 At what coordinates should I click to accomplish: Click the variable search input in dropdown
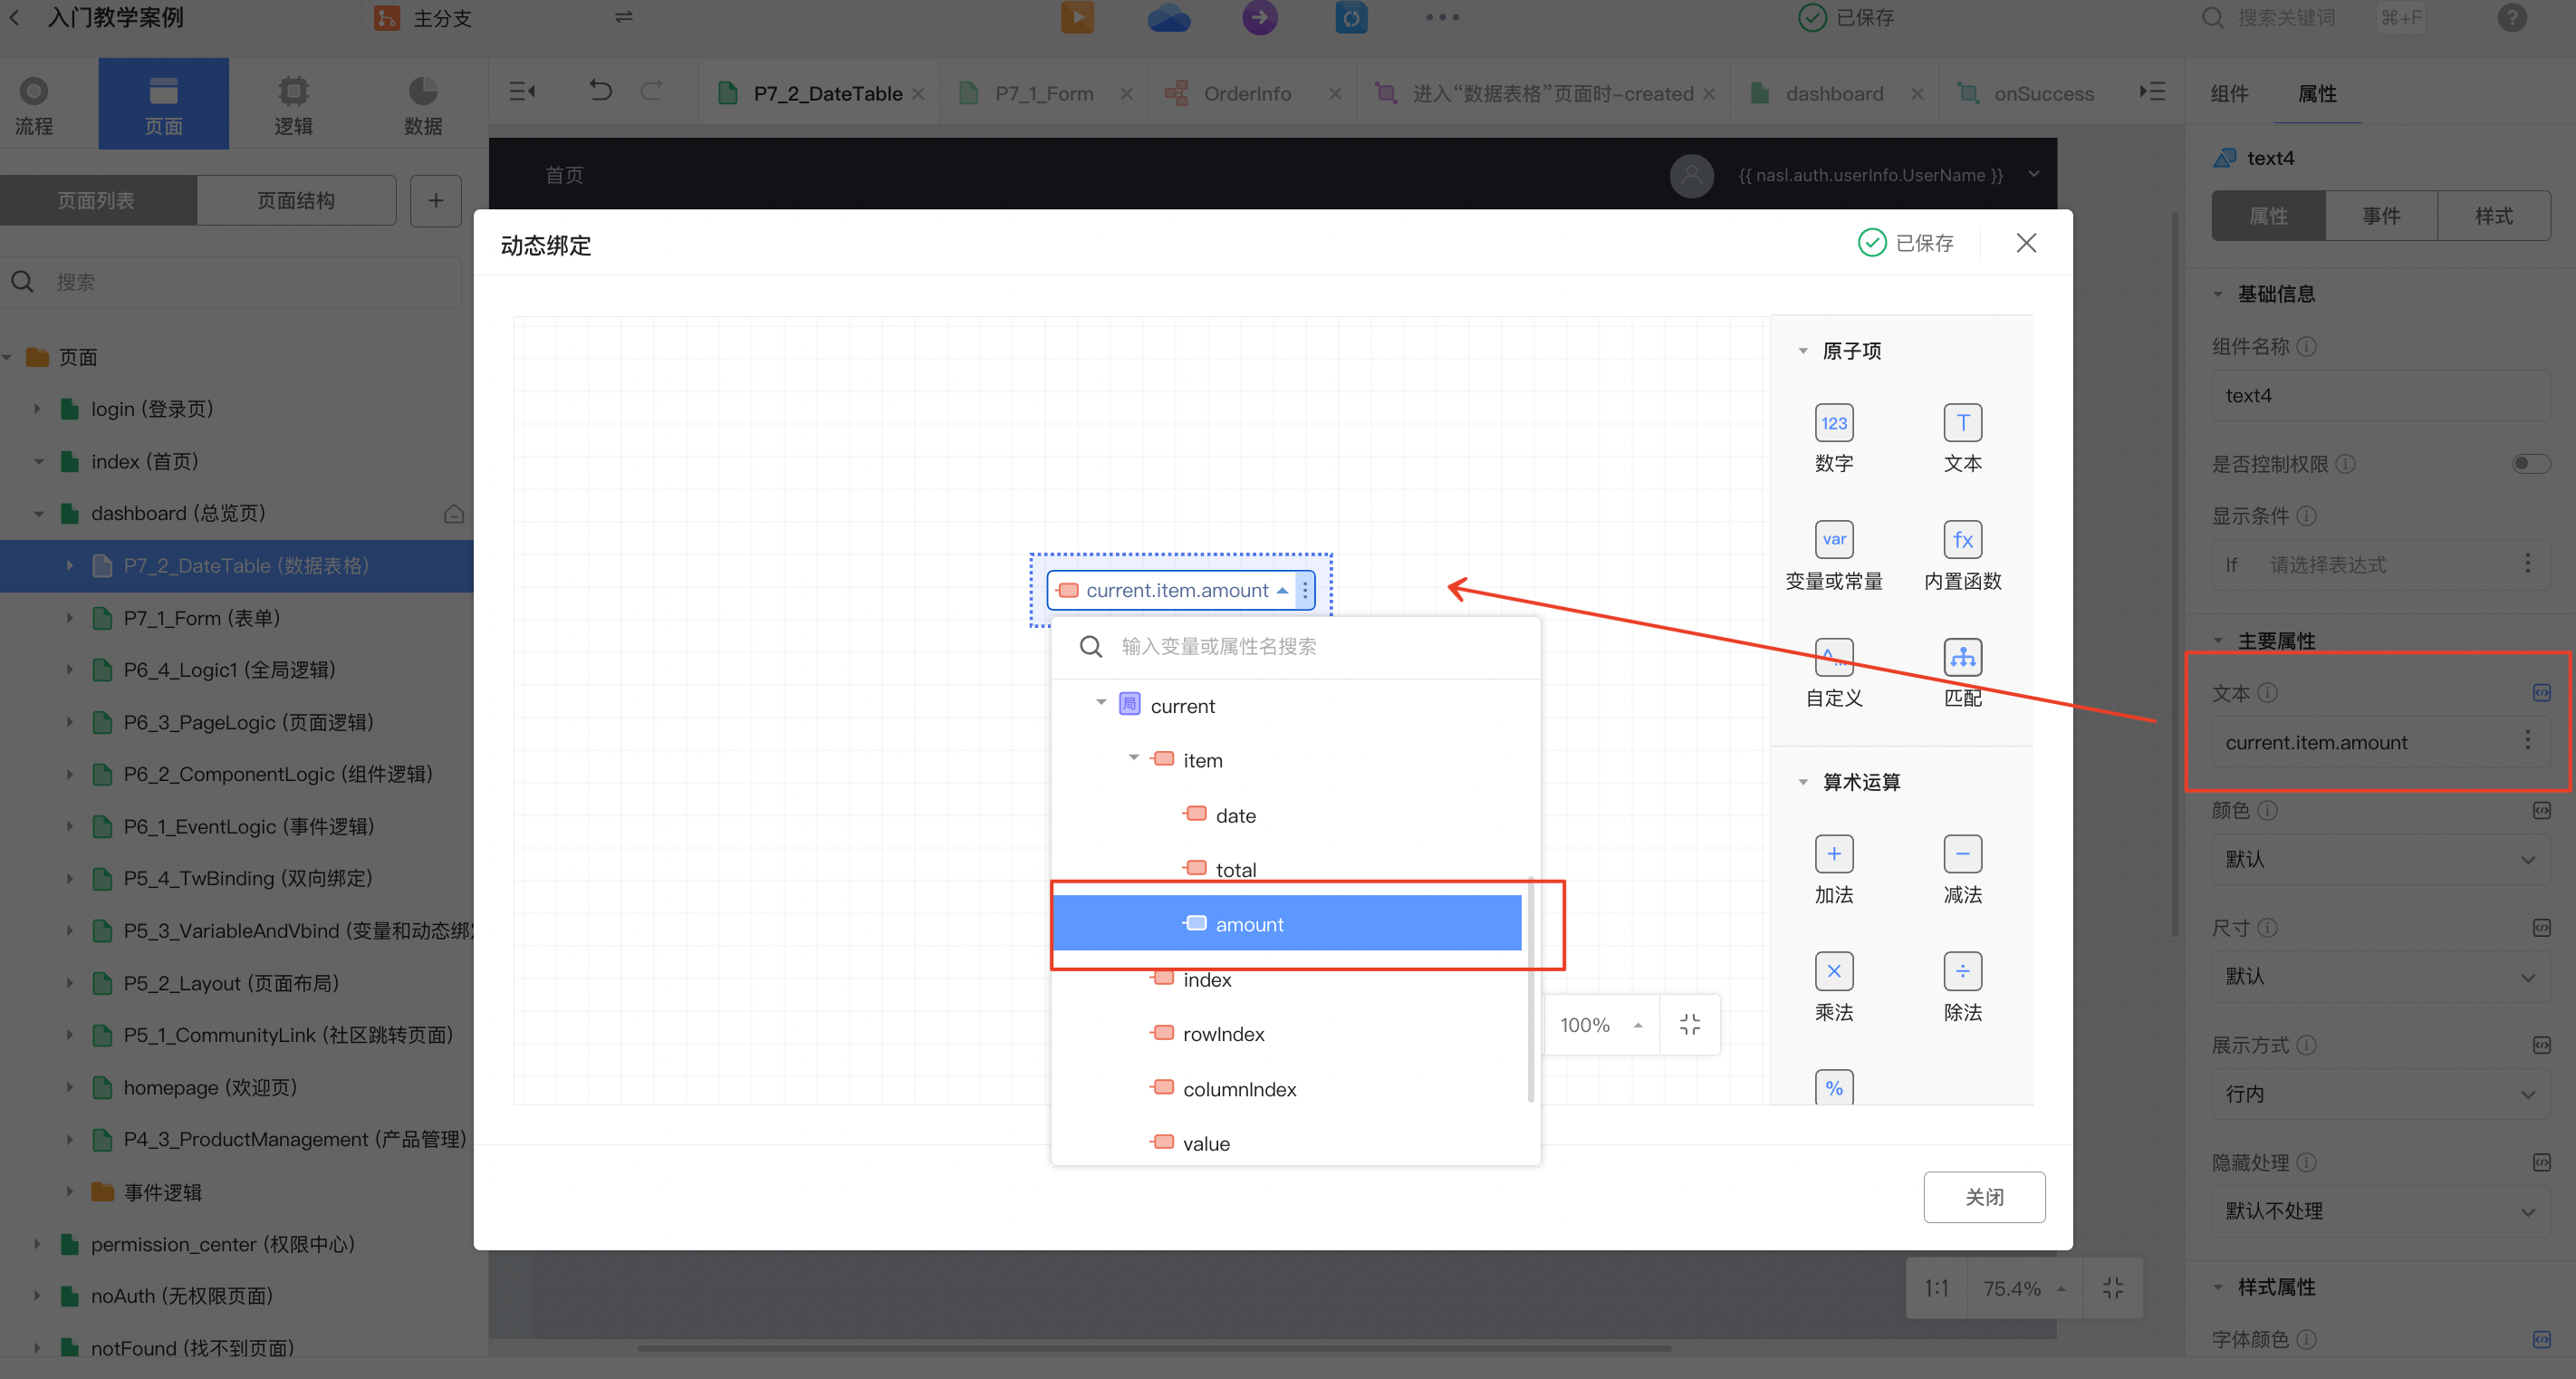(x=1295, y=646)
